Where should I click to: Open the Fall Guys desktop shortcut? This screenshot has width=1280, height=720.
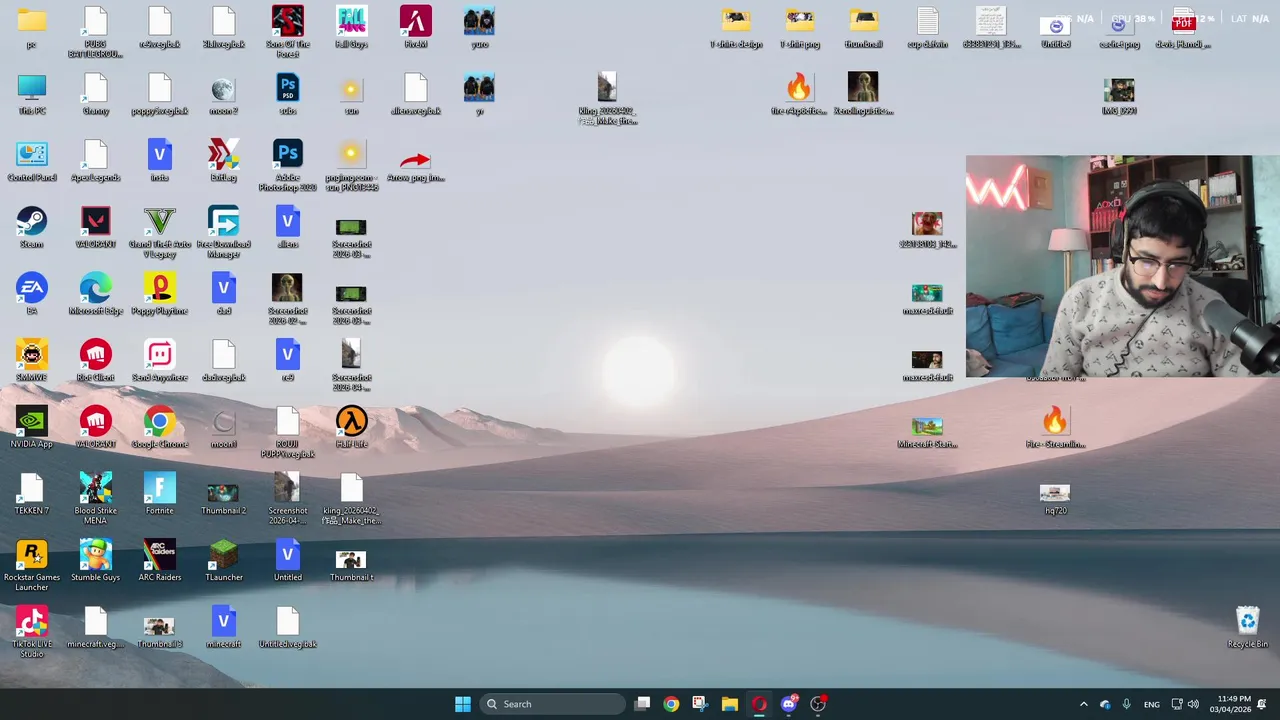tap(352, 28)
